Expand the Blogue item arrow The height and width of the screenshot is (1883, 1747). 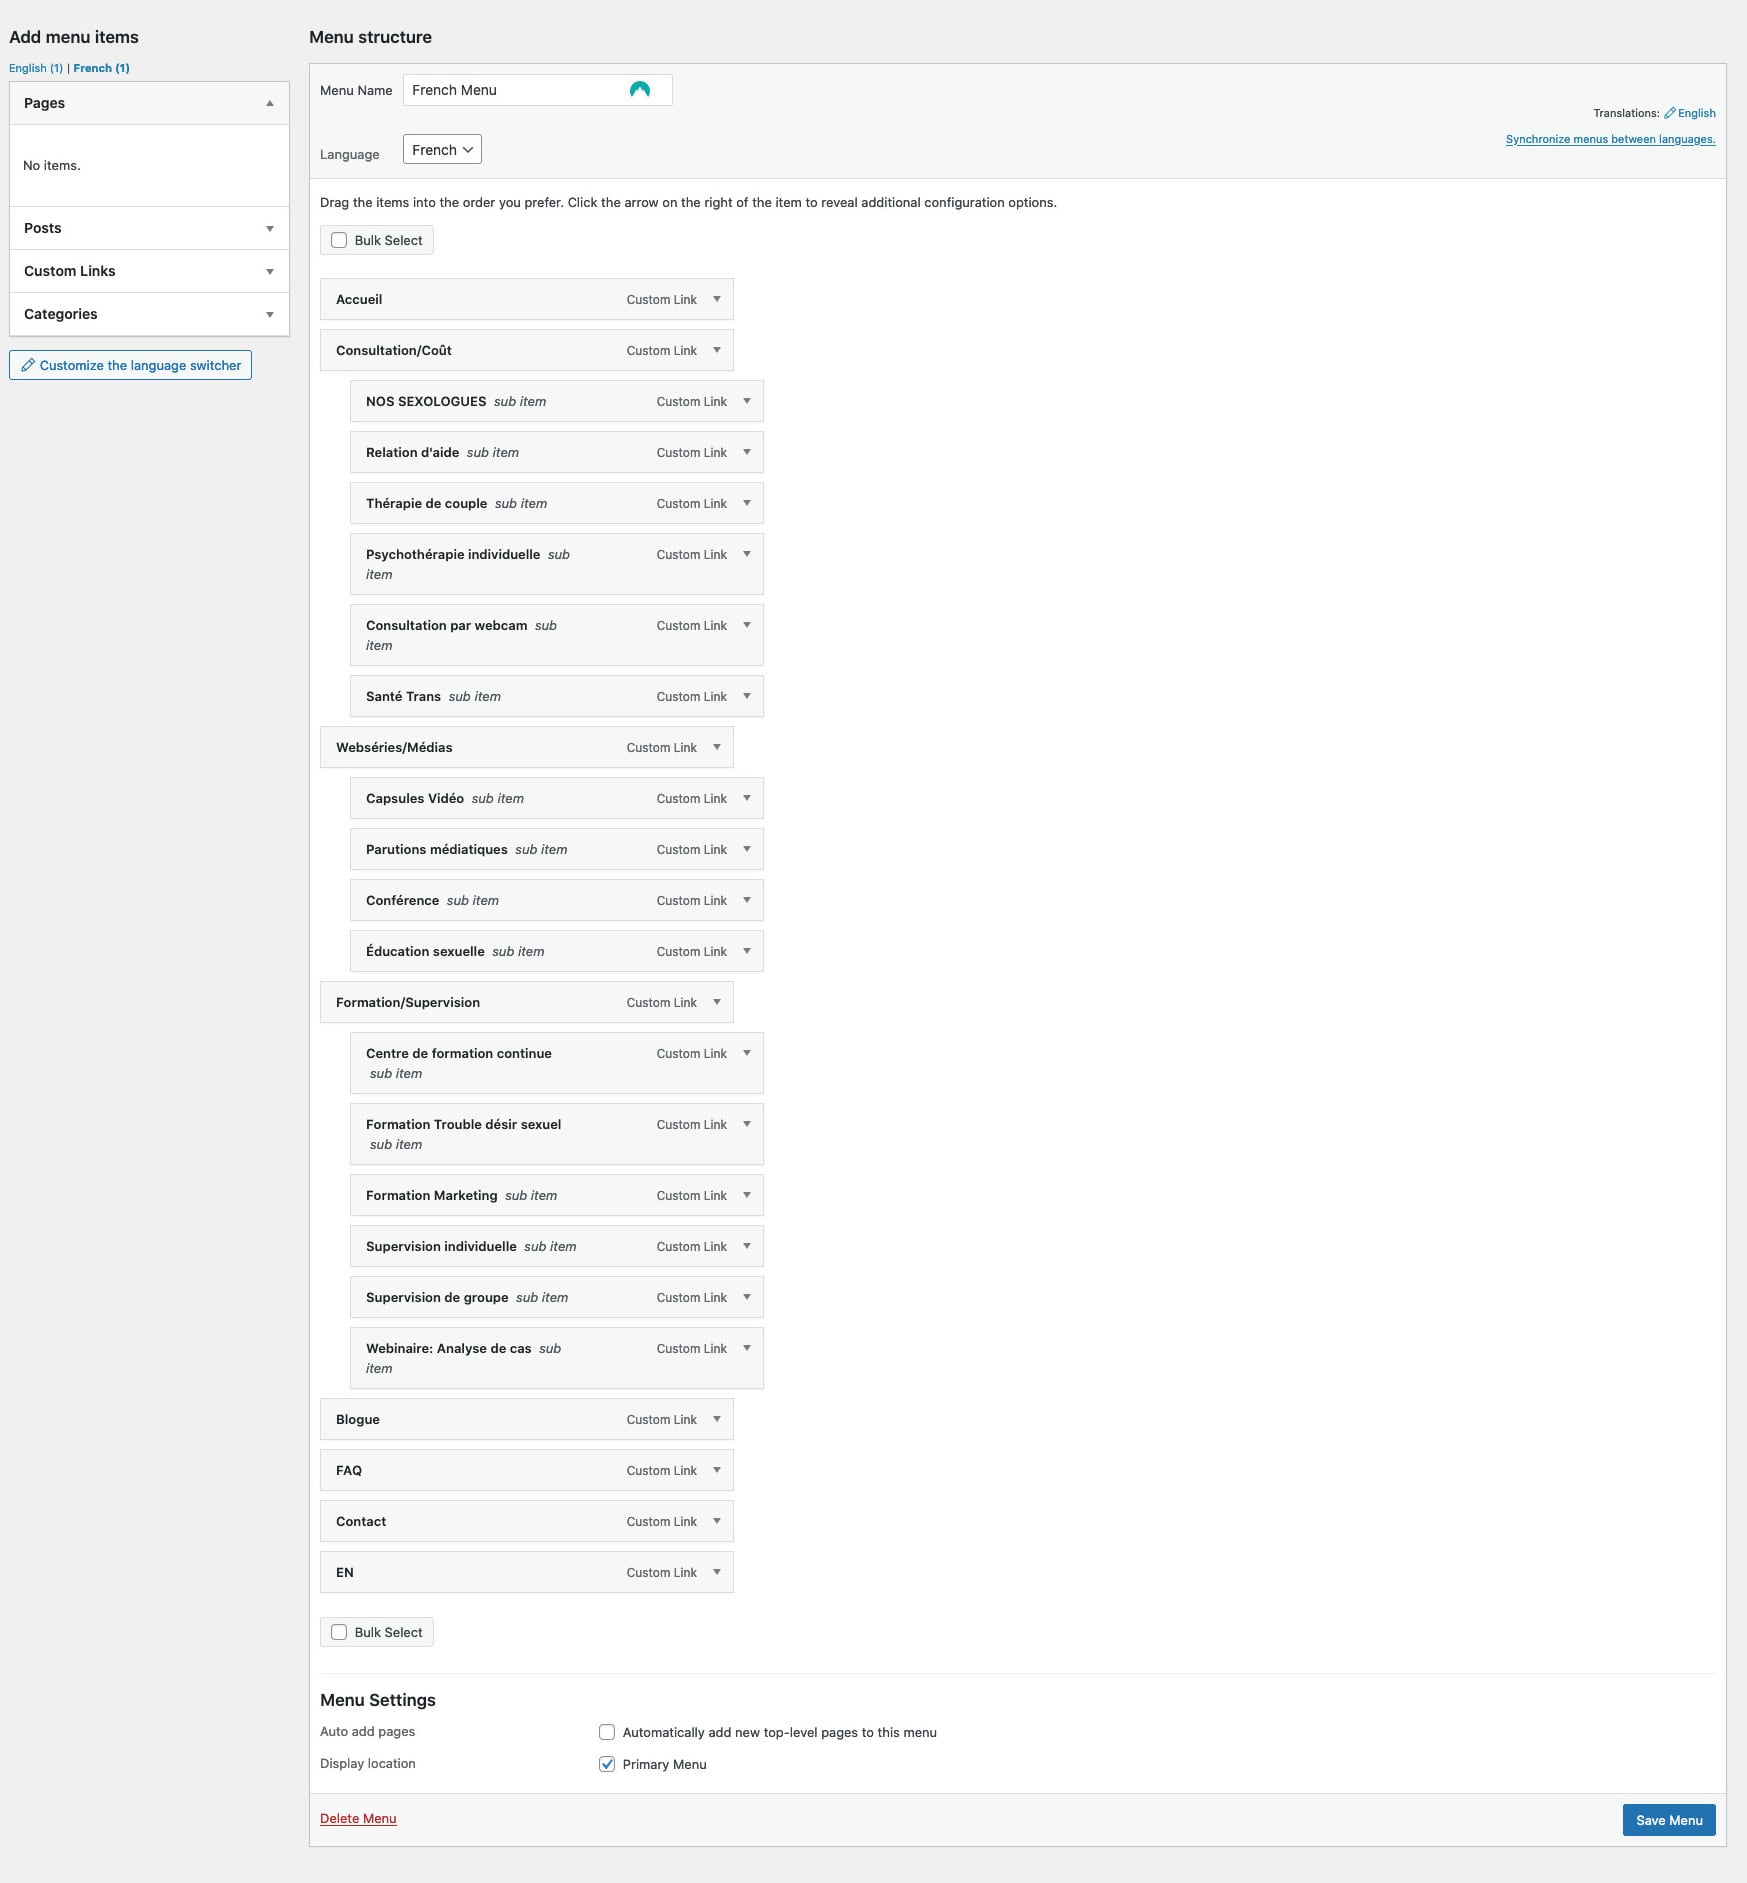(717, 1419)
